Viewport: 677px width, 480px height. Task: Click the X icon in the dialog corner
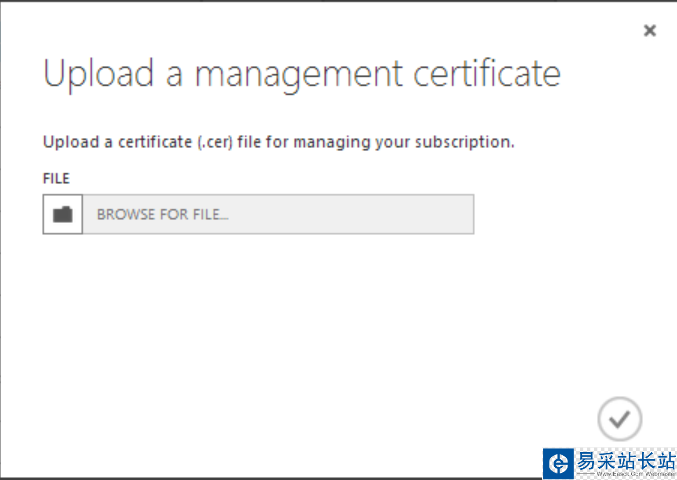click(650, 31)
